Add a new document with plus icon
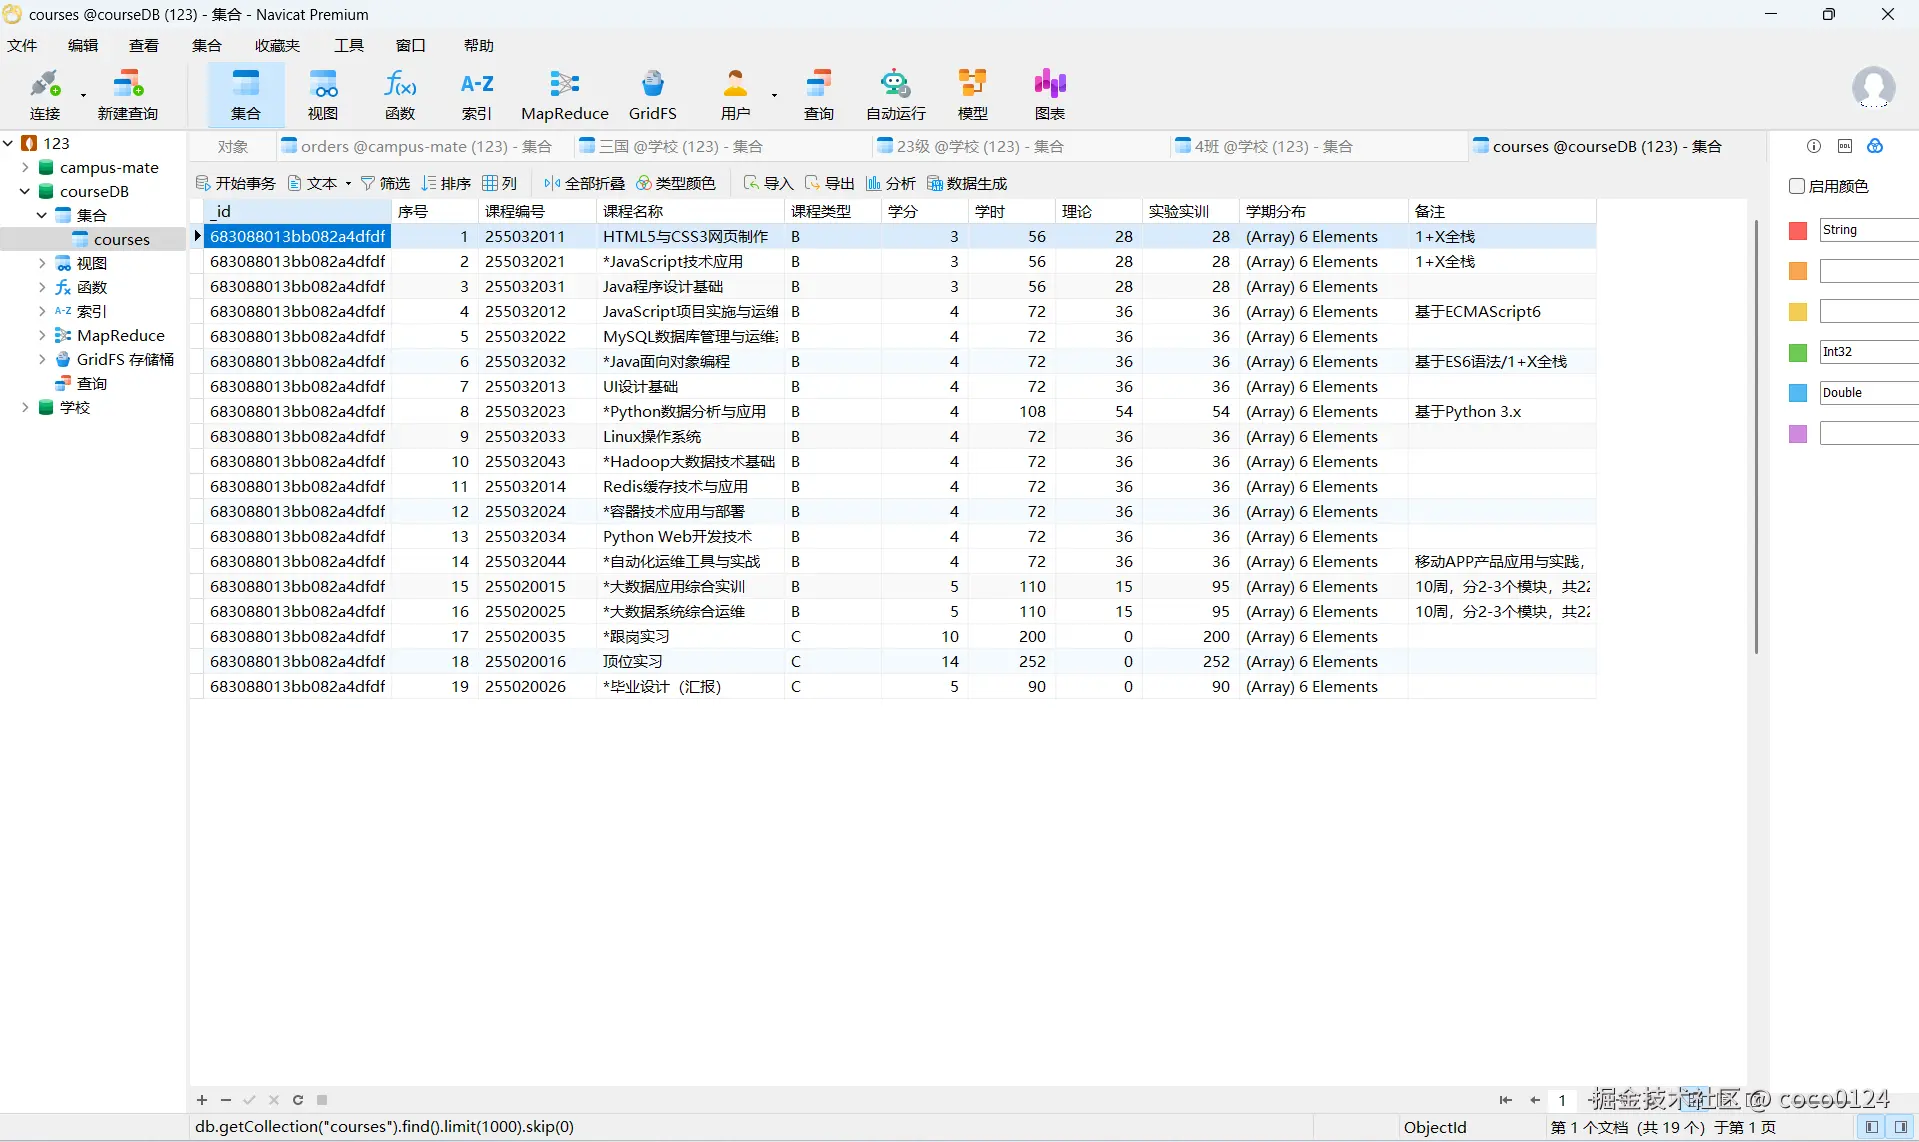Image resolution: width=1919 pixels, height=1142 pixels. pos(202,1100)
